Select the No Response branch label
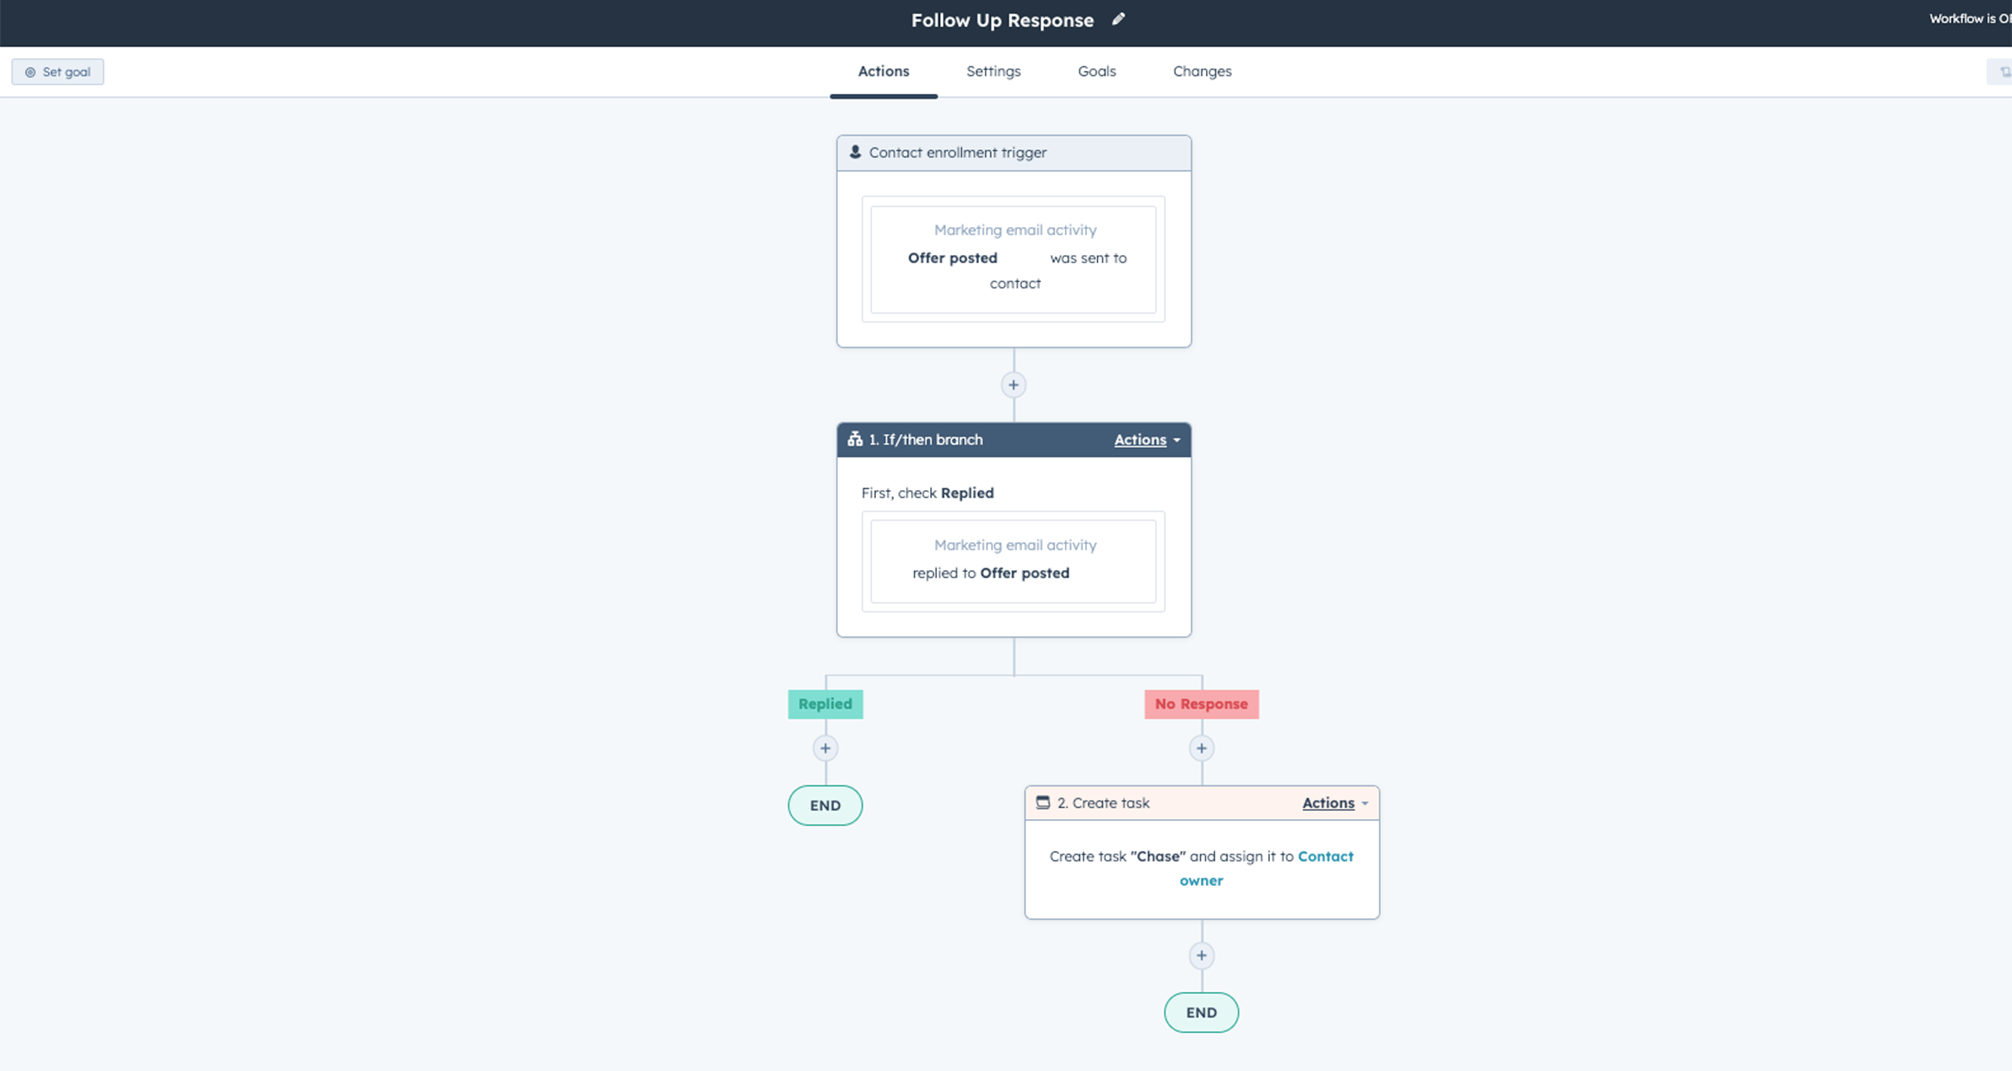This screenshot has height=1071, width=2012. tap(1201, 704)
